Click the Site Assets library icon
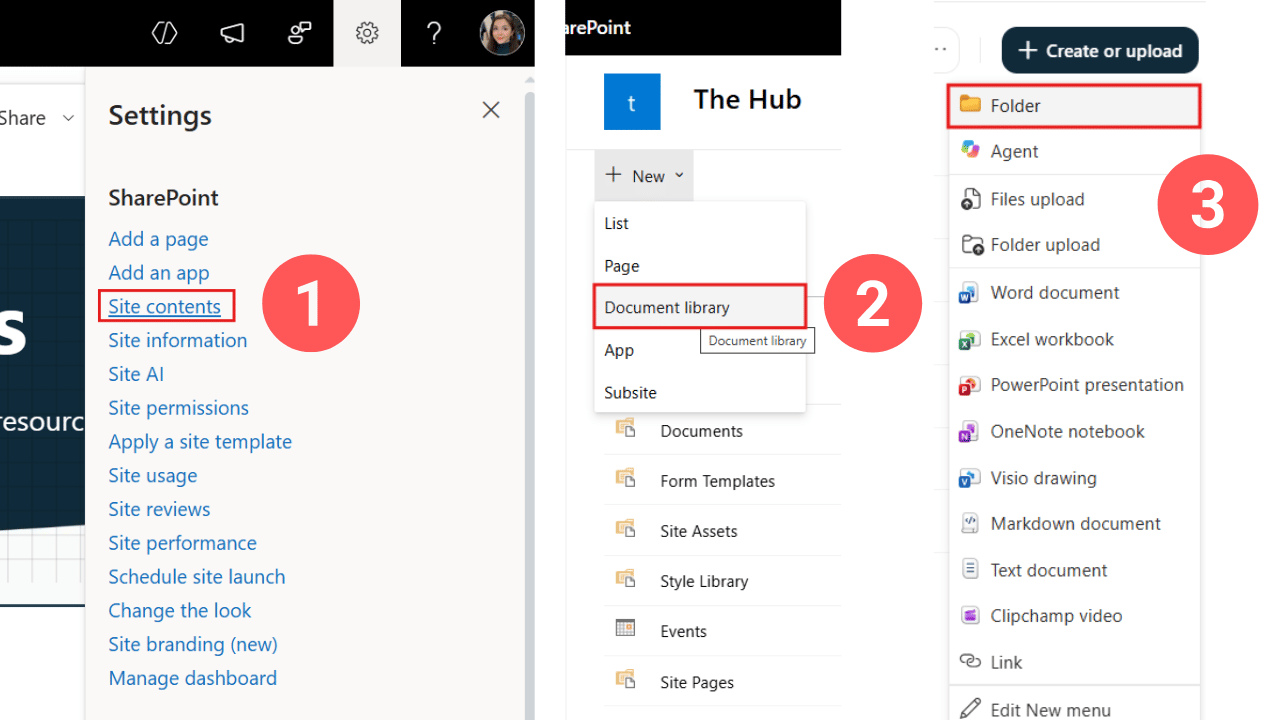 [x=626, y=528]
